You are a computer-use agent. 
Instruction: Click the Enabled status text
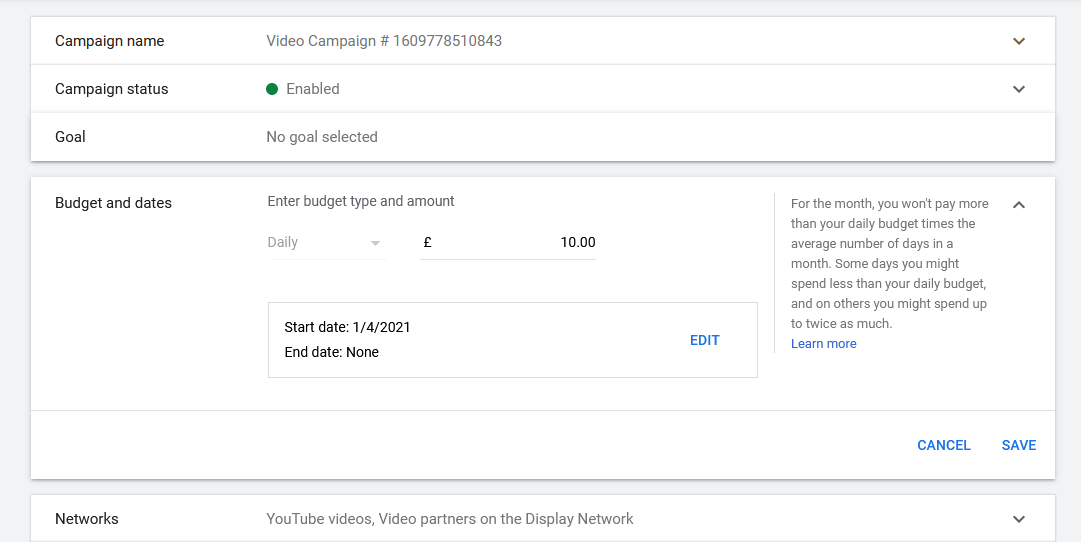(312, 89)
